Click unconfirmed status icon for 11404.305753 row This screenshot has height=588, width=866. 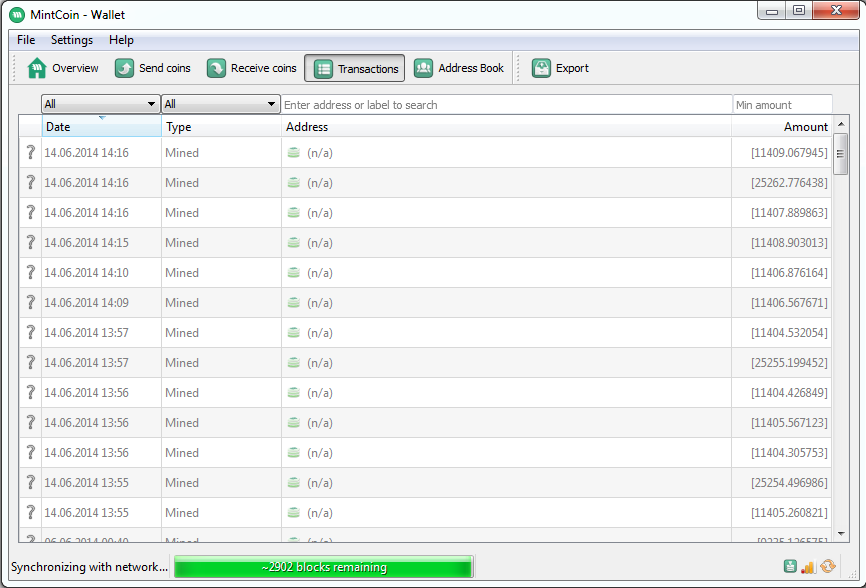(x=31, y=452)
